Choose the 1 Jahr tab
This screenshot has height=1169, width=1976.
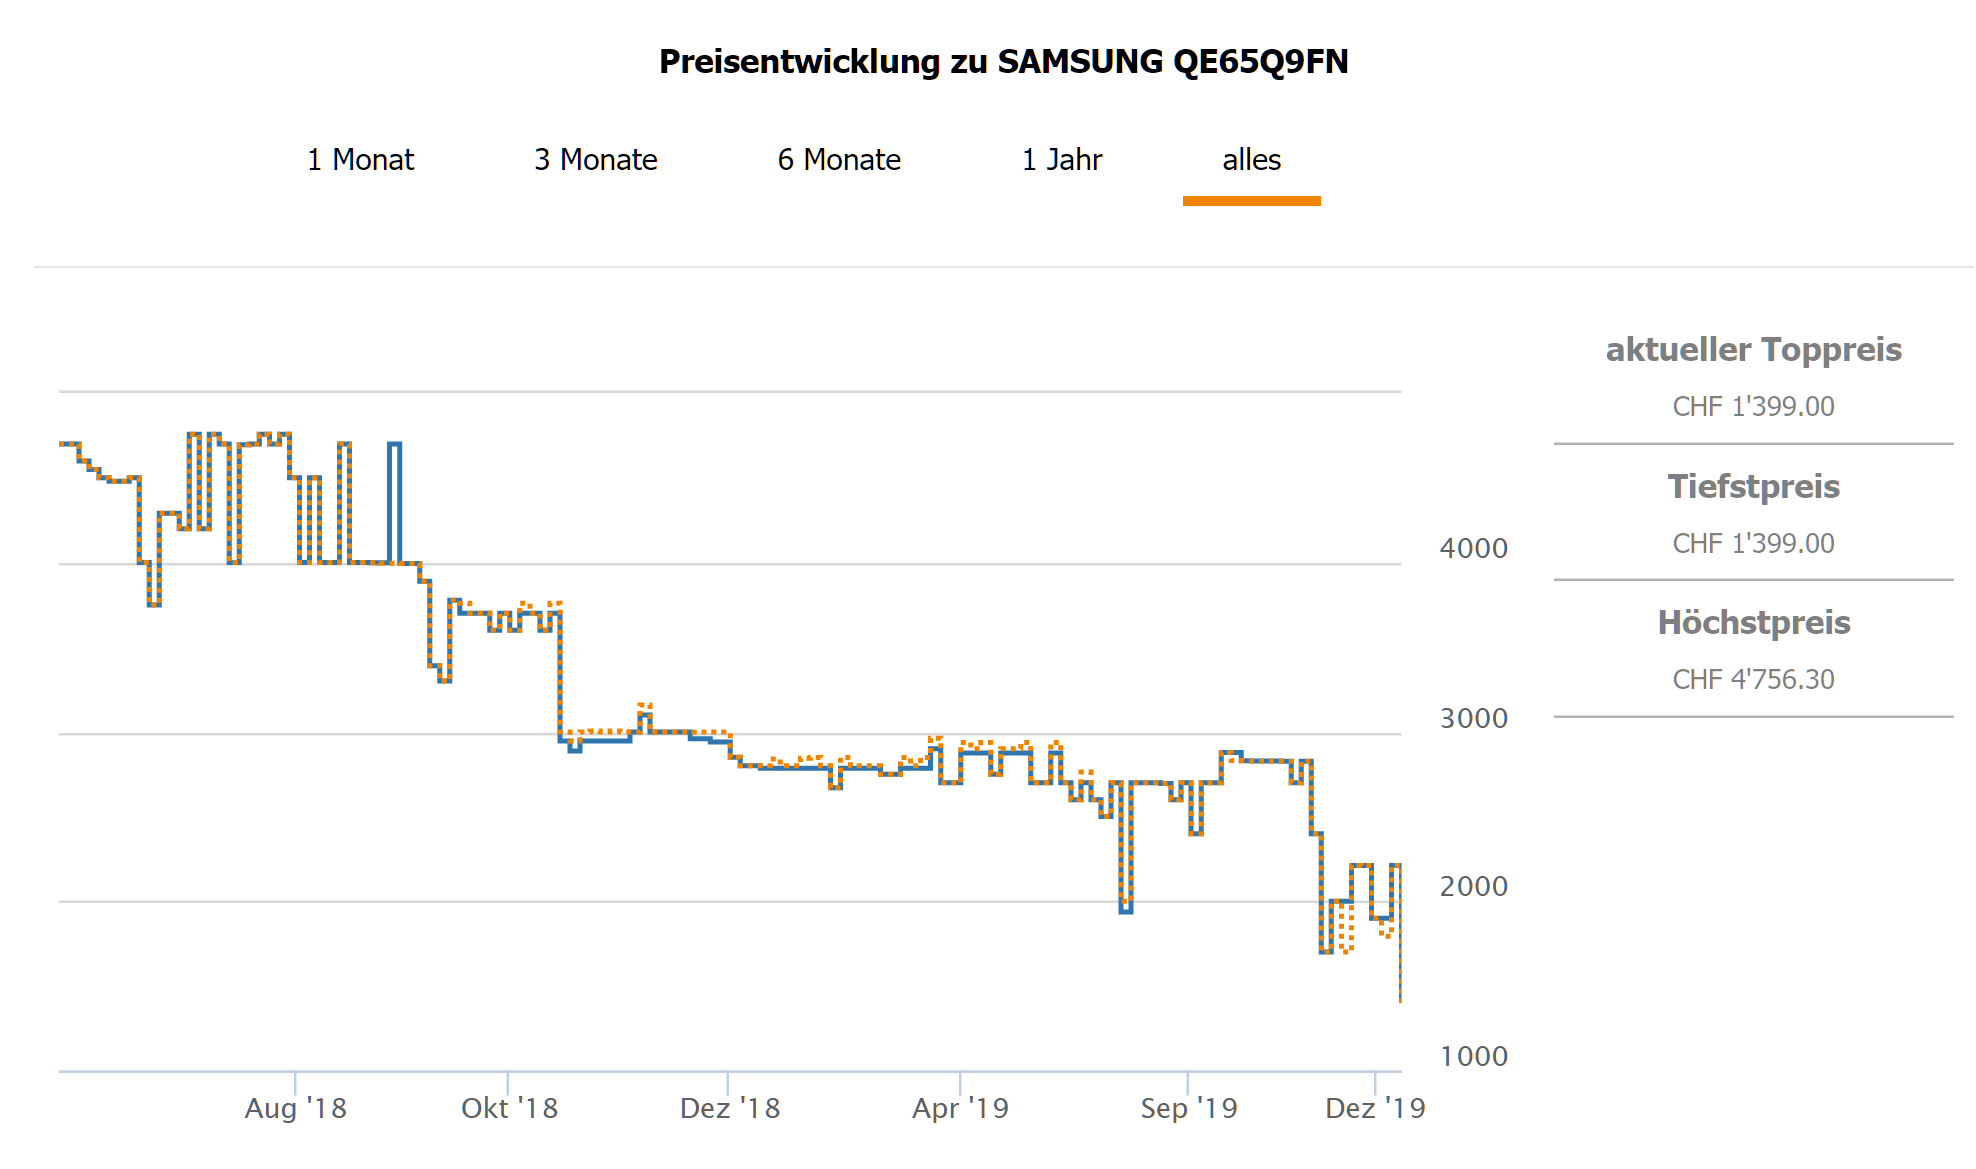click(x=1062, y=160)
